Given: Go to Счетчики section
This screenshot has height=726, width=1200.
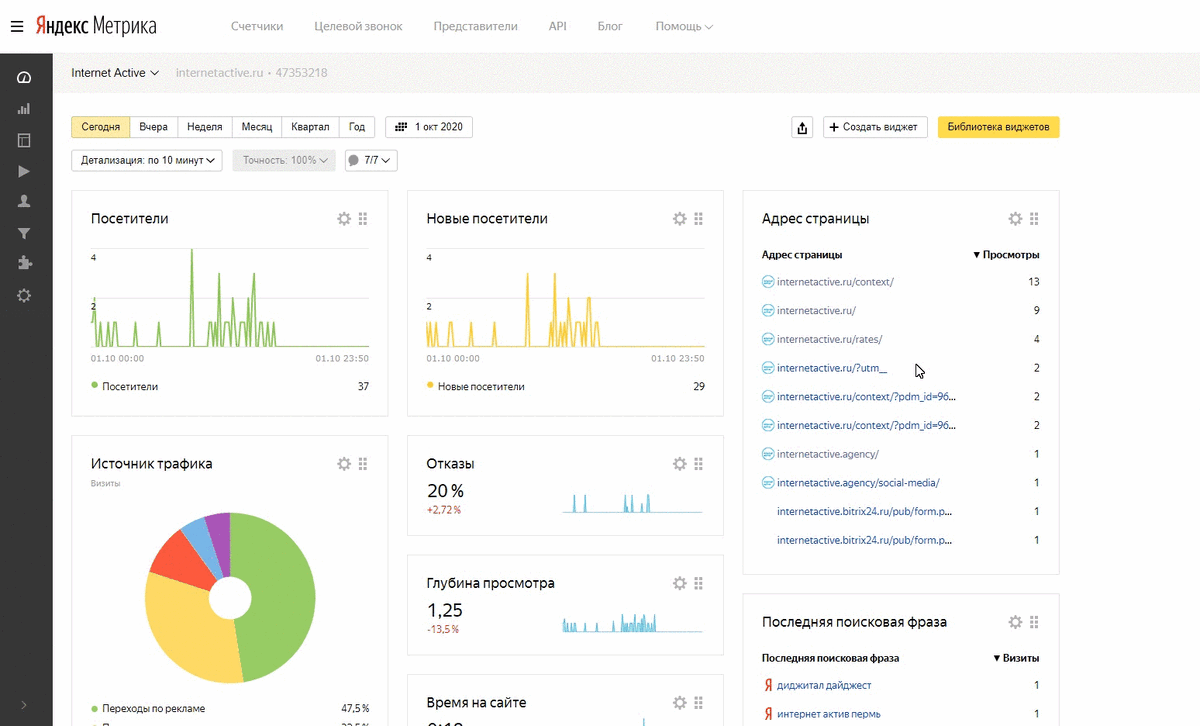Looking at the screenshot, I should 257,26.
